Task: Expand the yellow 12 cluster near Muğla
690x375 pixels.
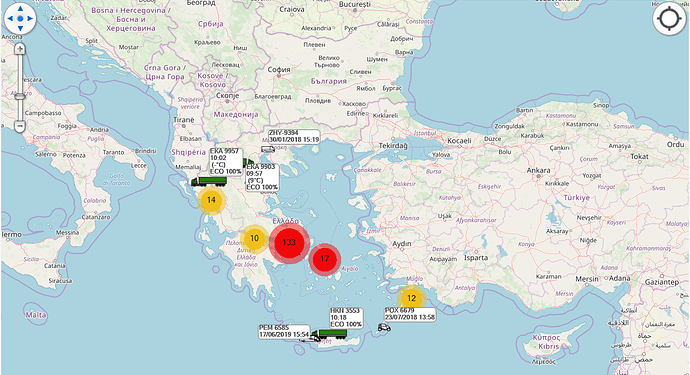Action: (411, 298)
